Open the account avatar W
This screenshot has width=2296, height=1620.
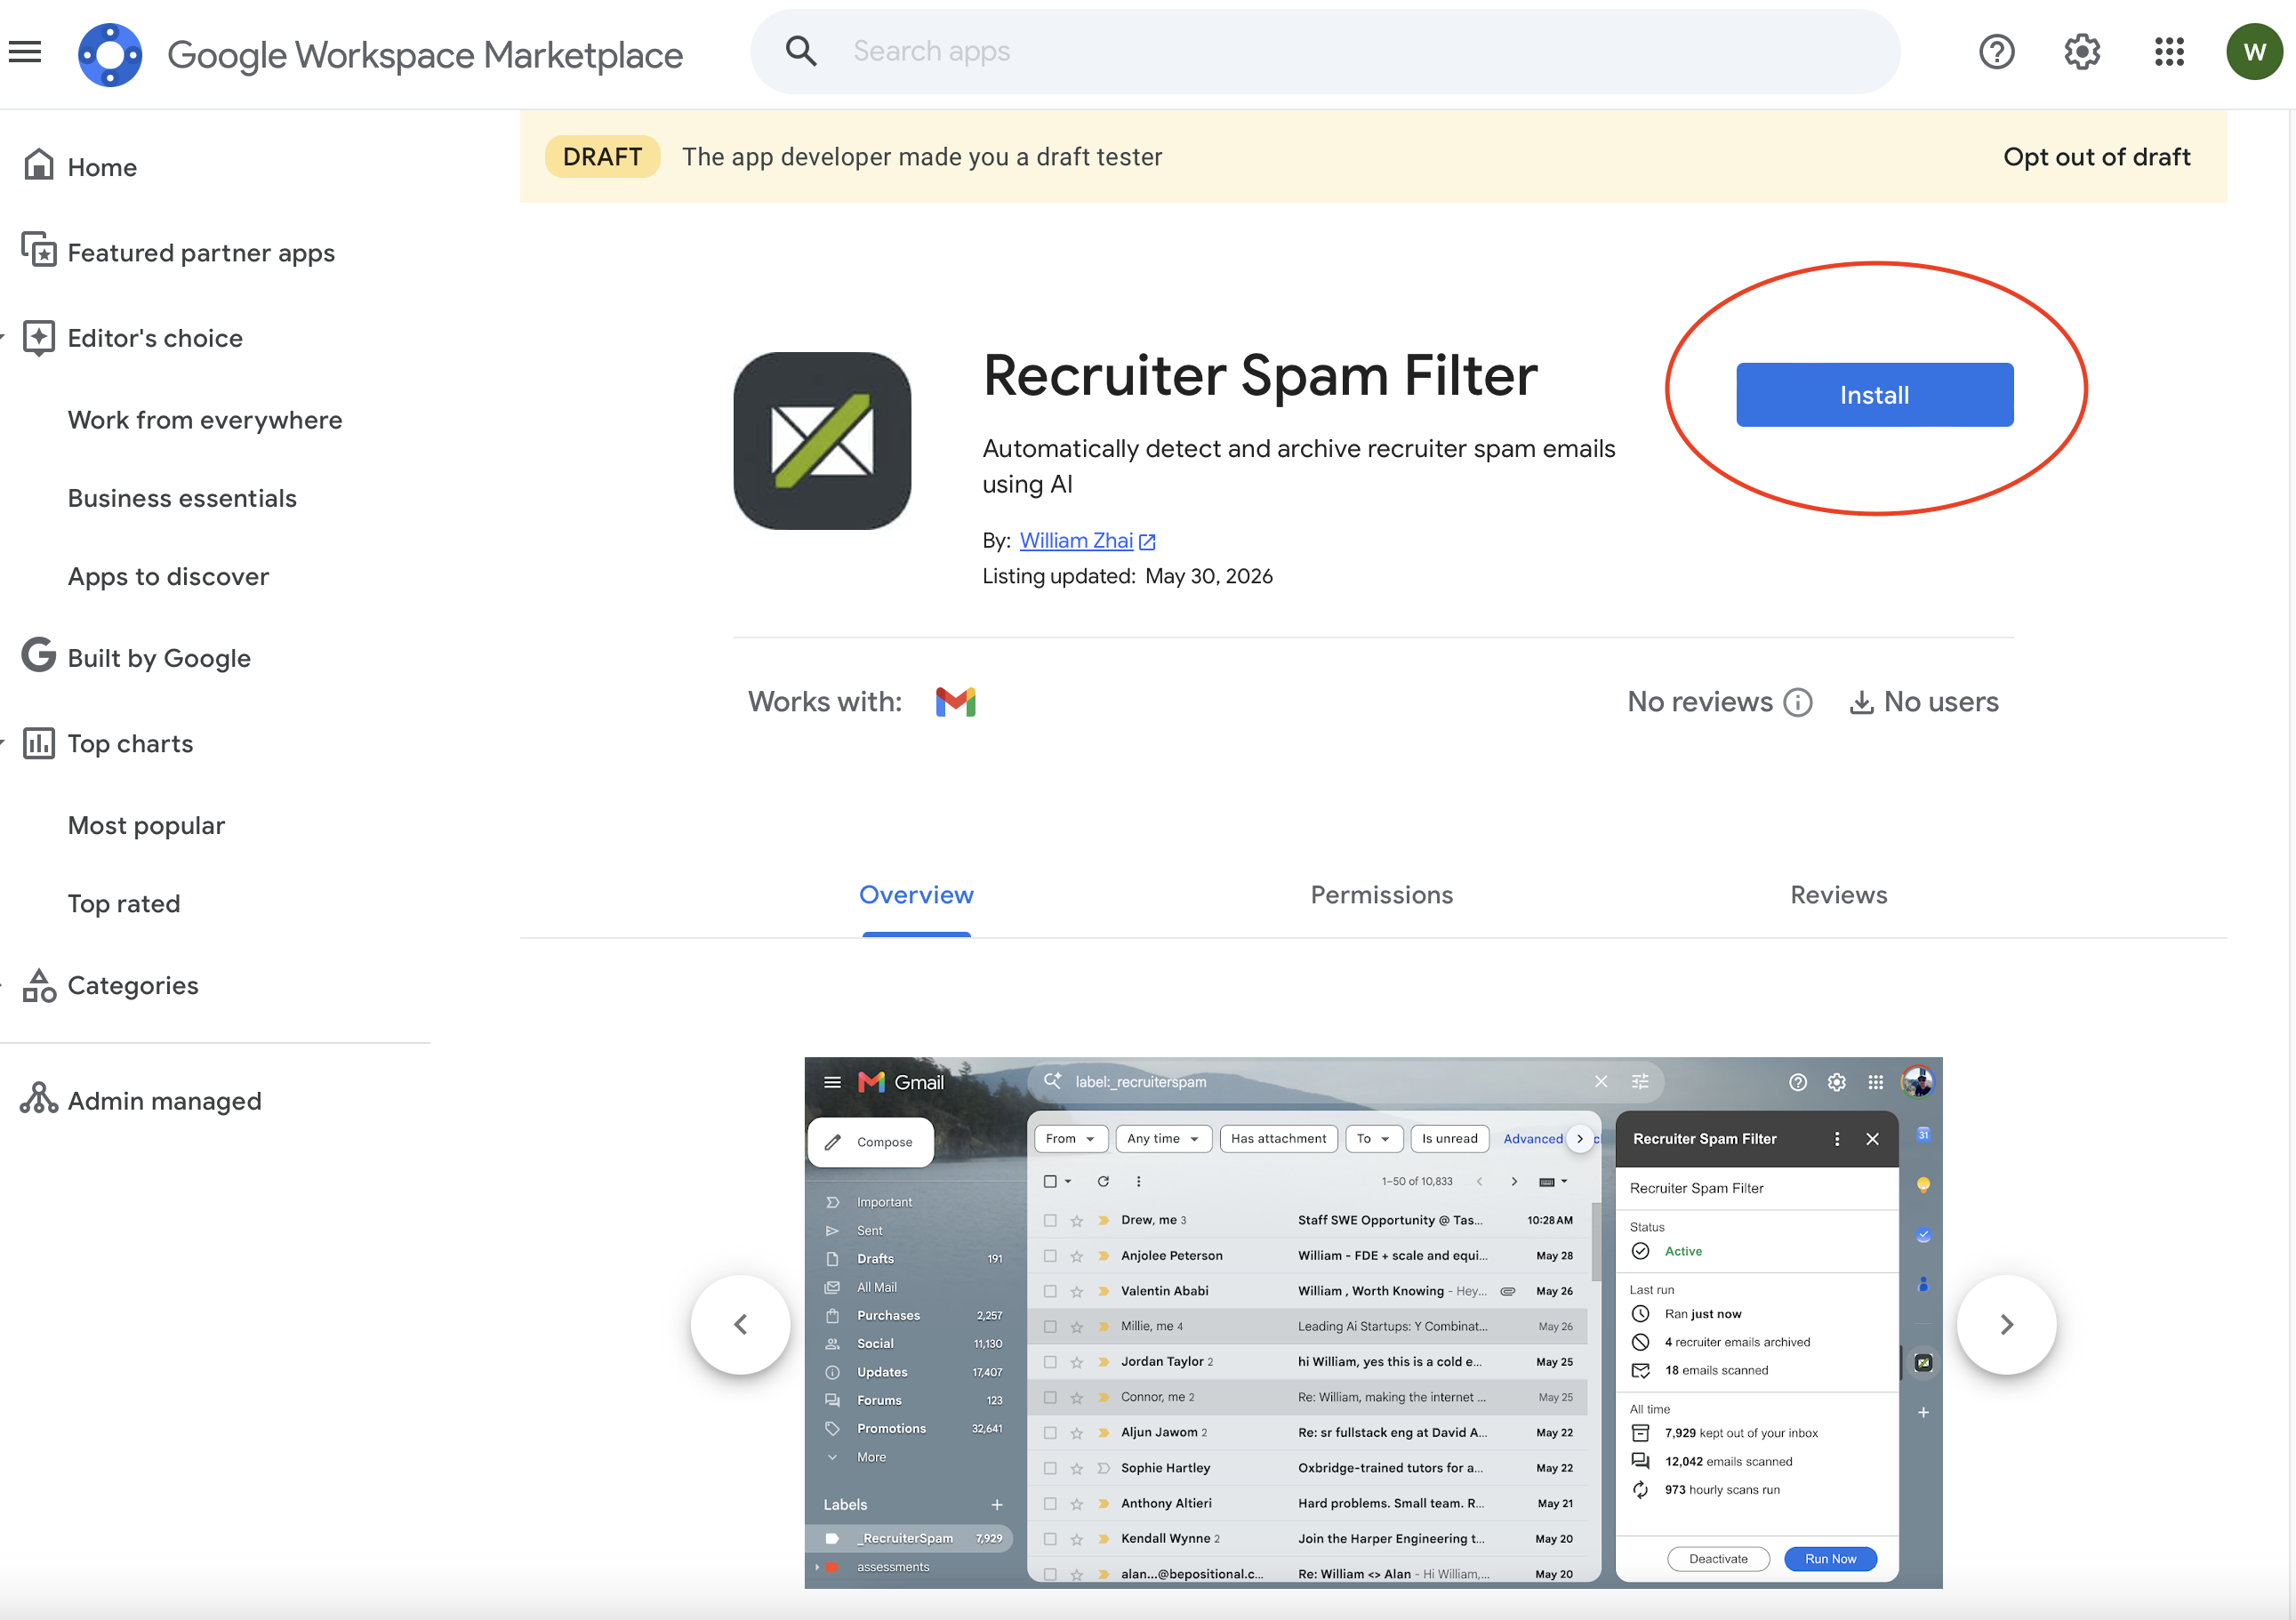(x=2254, y=52)
